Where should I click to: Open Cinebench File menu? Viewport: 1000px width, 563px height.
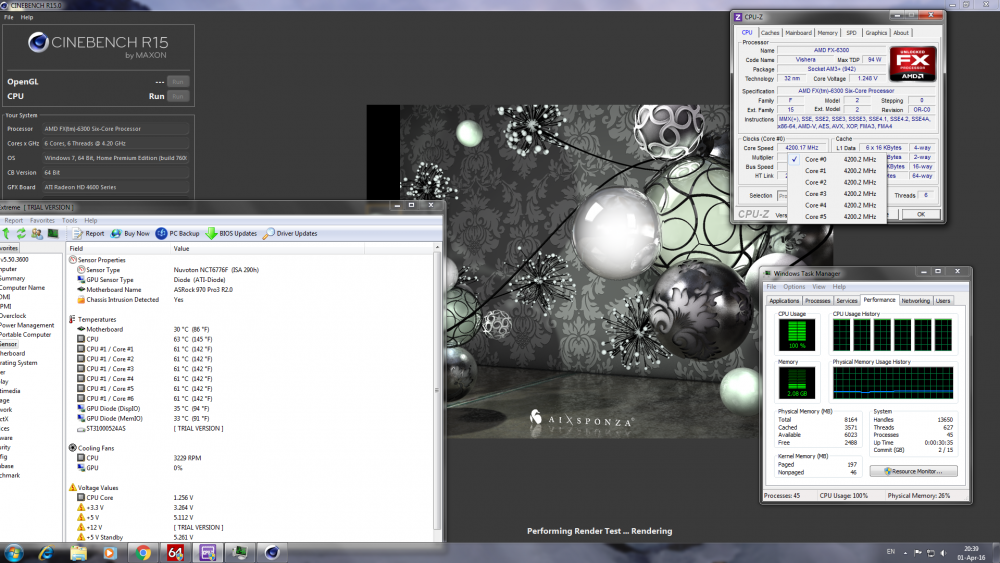[x=8, y=17]
